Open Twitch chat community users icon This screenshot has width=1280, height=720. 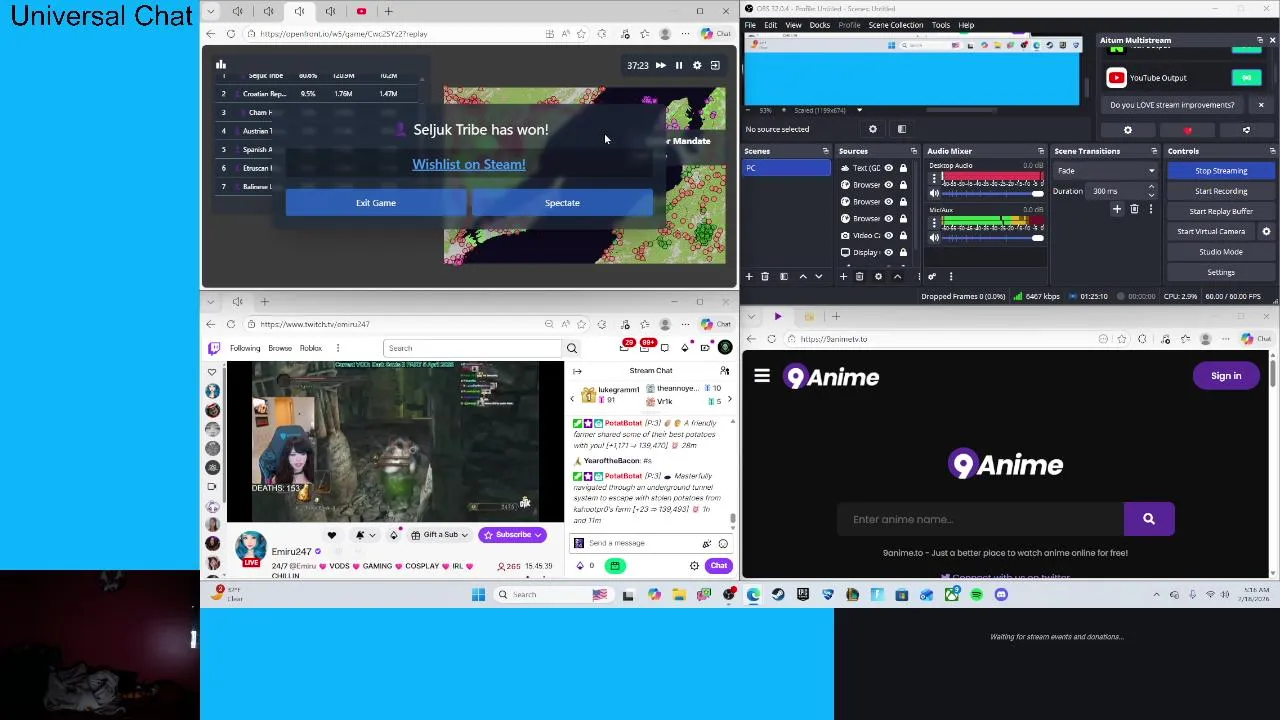pyautogui.click(x=725, y=371)
